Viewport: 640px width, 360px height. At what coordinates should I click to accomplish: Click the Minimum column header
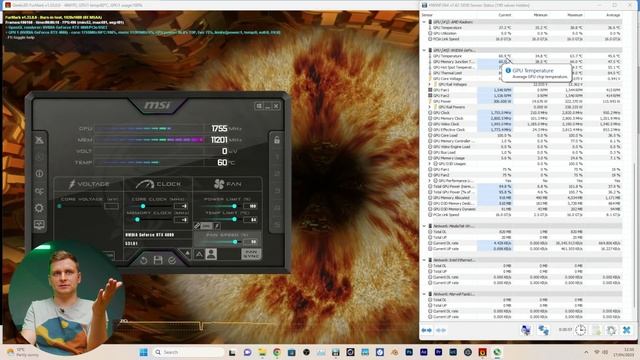[540, 15]
